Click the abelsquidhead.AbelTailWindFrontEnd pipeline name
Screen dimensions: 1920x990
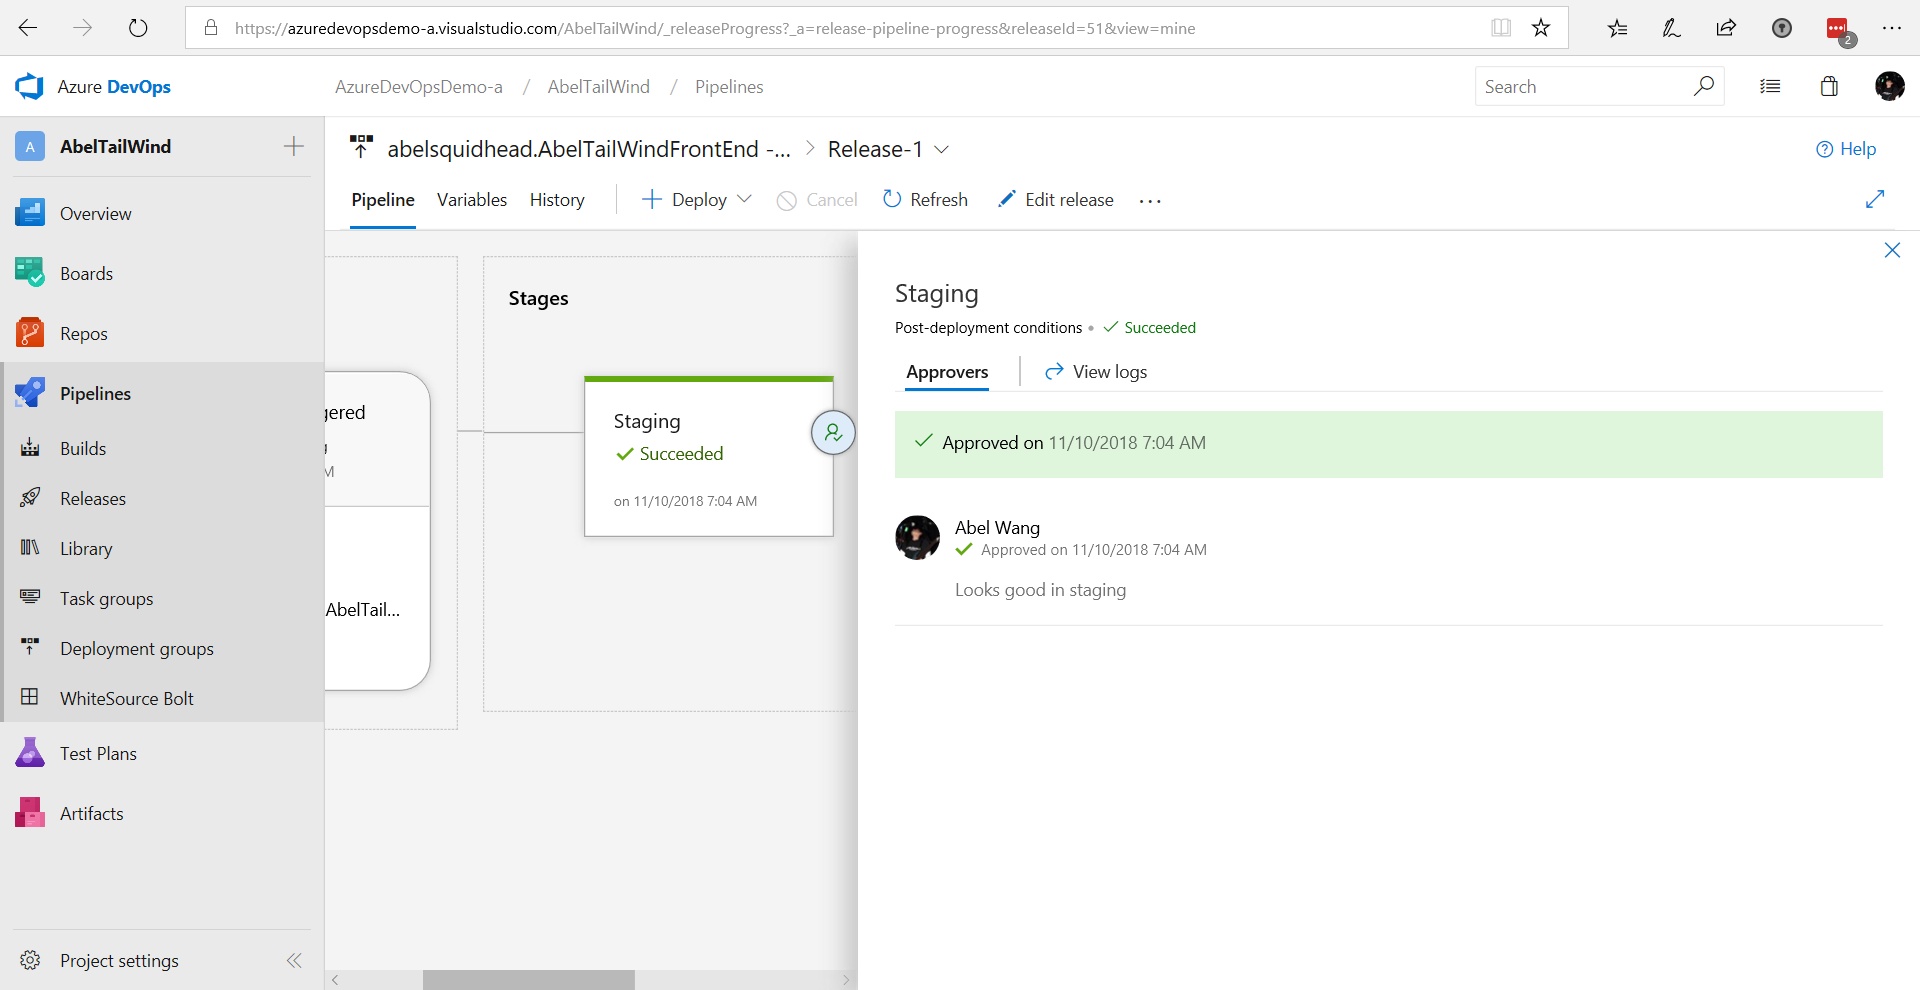click(x=589, y=149)
